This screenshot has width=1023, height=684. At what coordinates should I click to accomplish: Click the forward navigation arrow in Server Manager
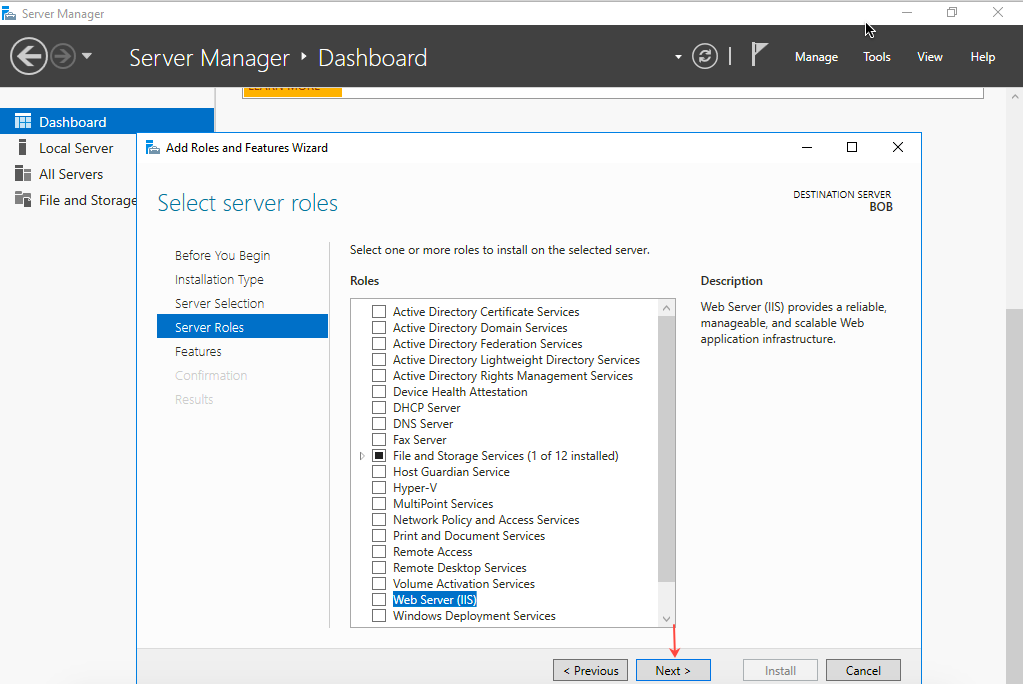63,56
